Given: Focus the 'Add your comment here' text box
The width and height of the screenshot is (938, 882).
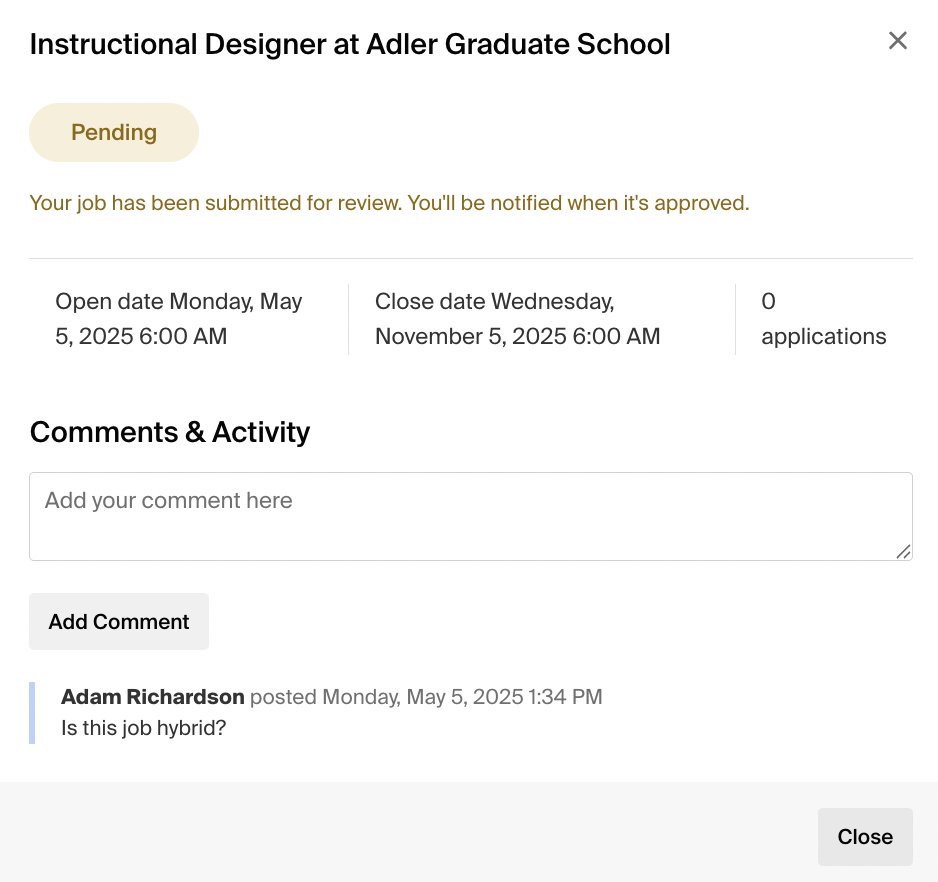Looking at the screenshot, I should coord(471,516).
